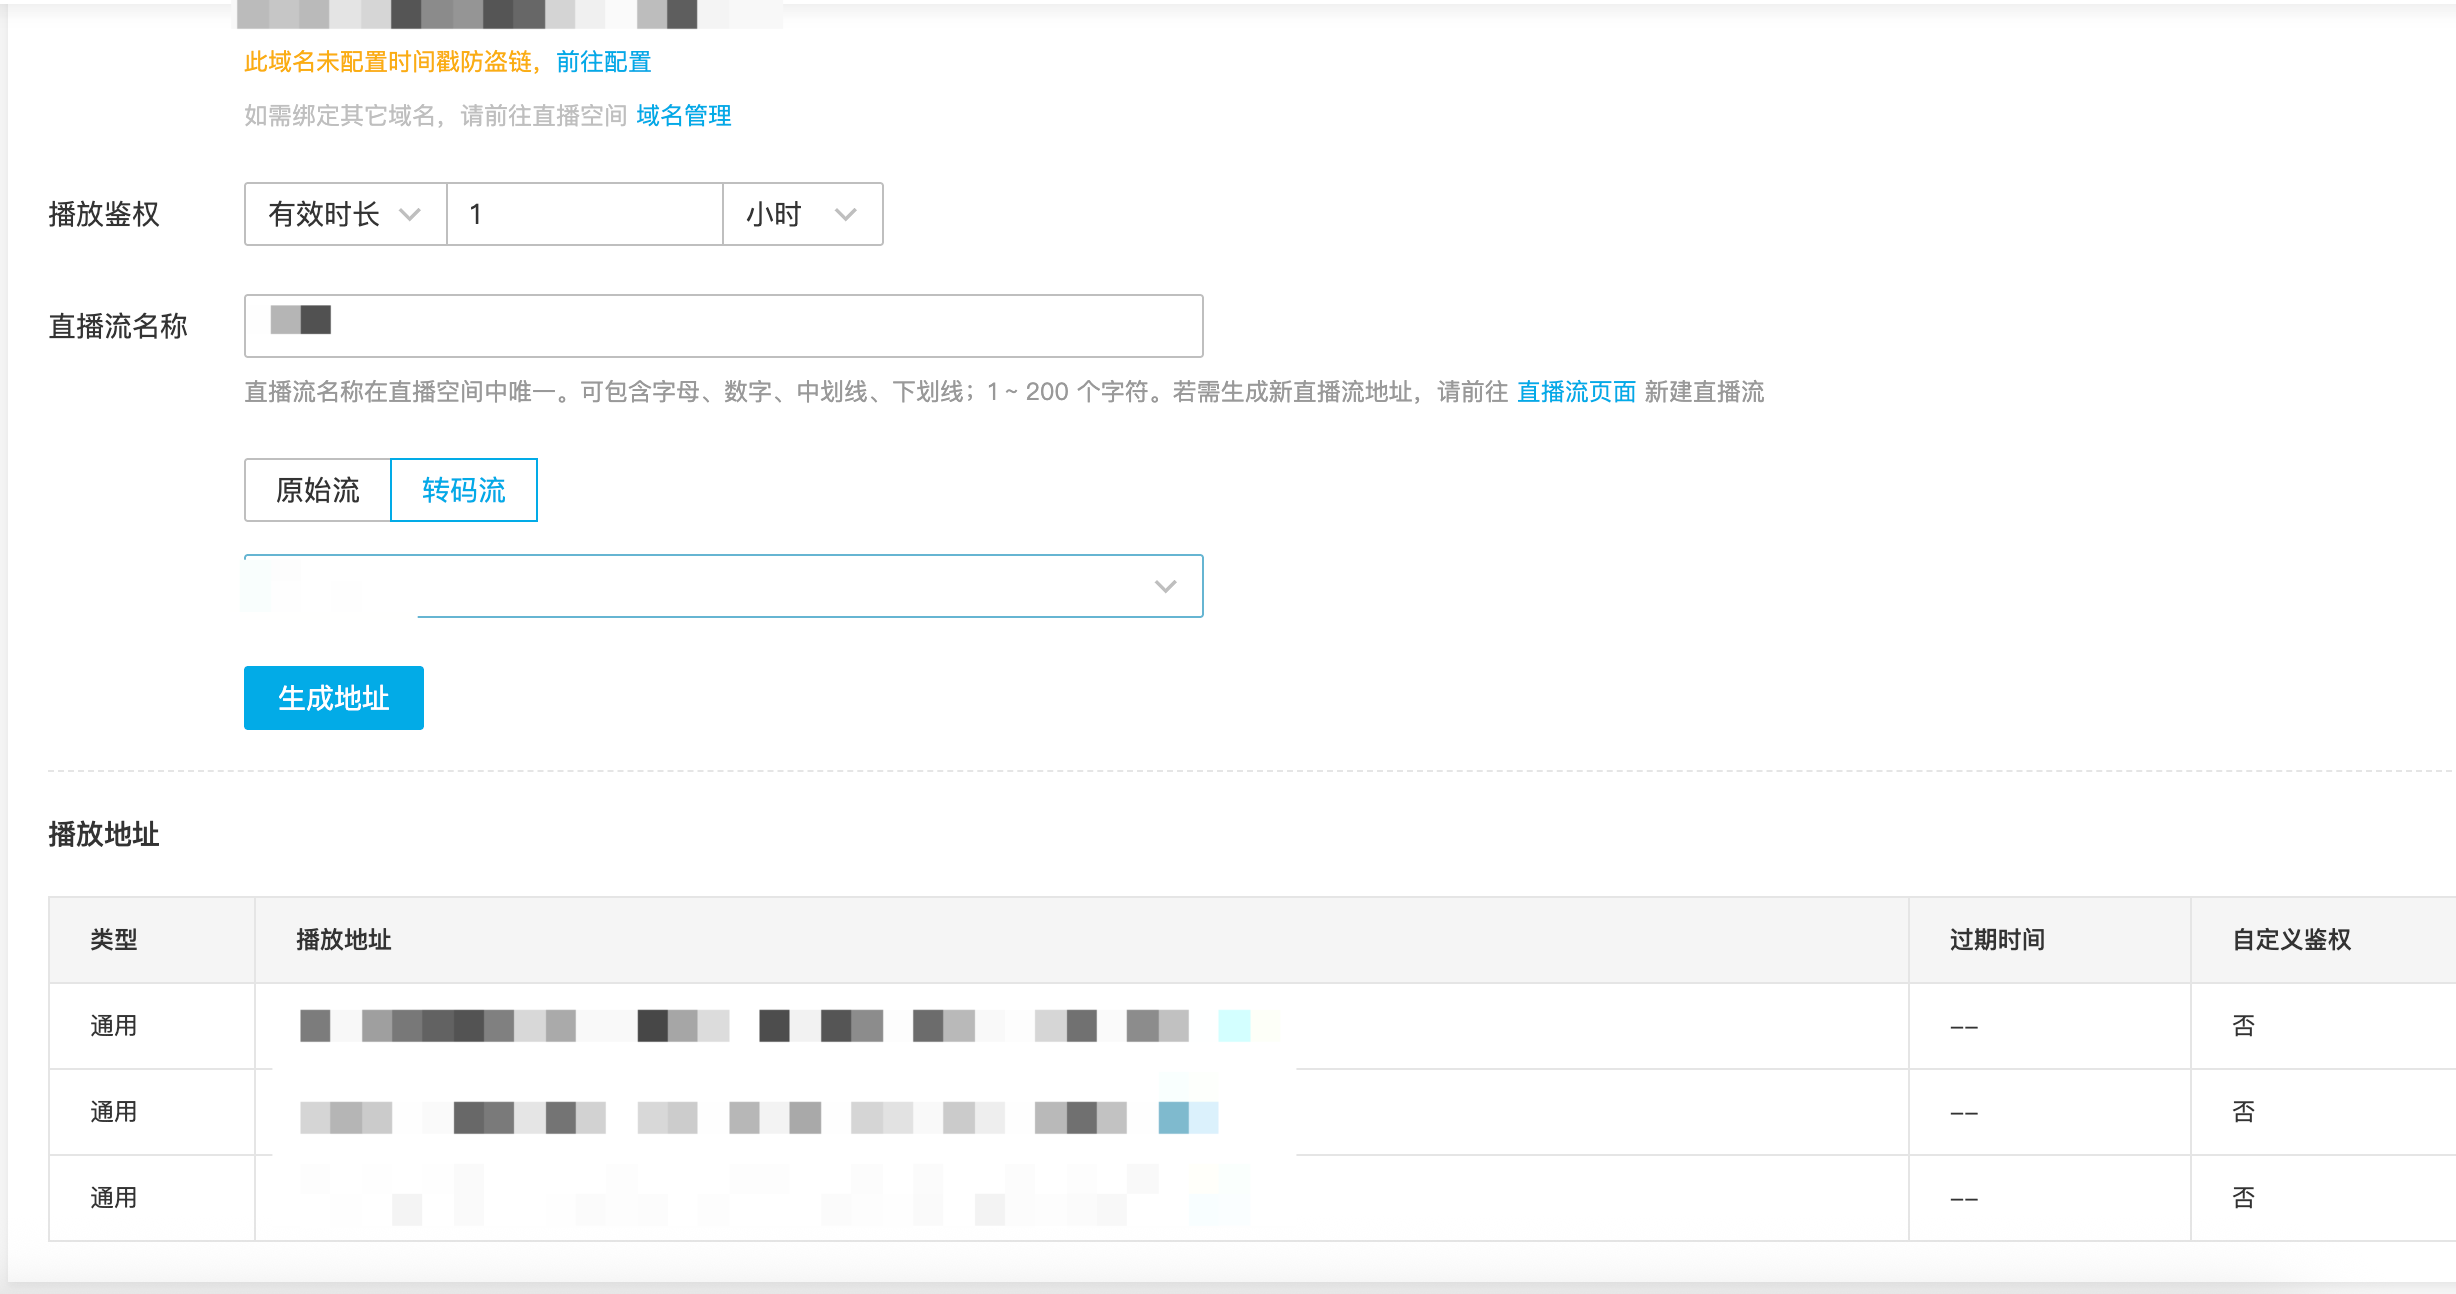The image size is (2456, 1294).
Task: Expand the transcoding stream selection box
Action: tap(722, 586)
